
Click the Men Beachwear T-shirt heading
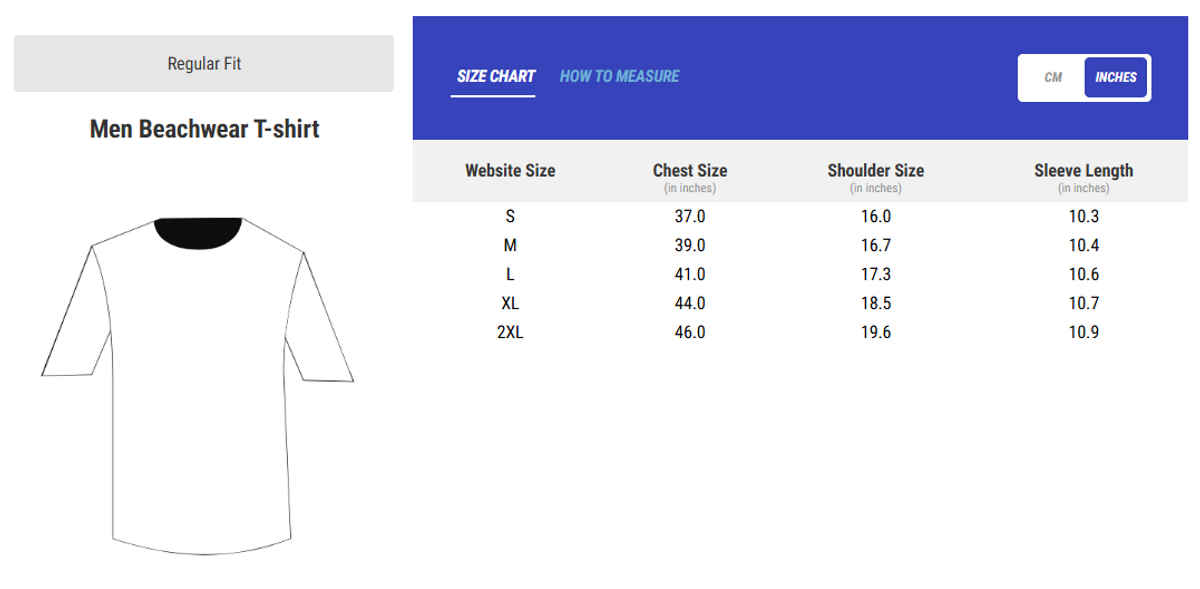[204, 129]
